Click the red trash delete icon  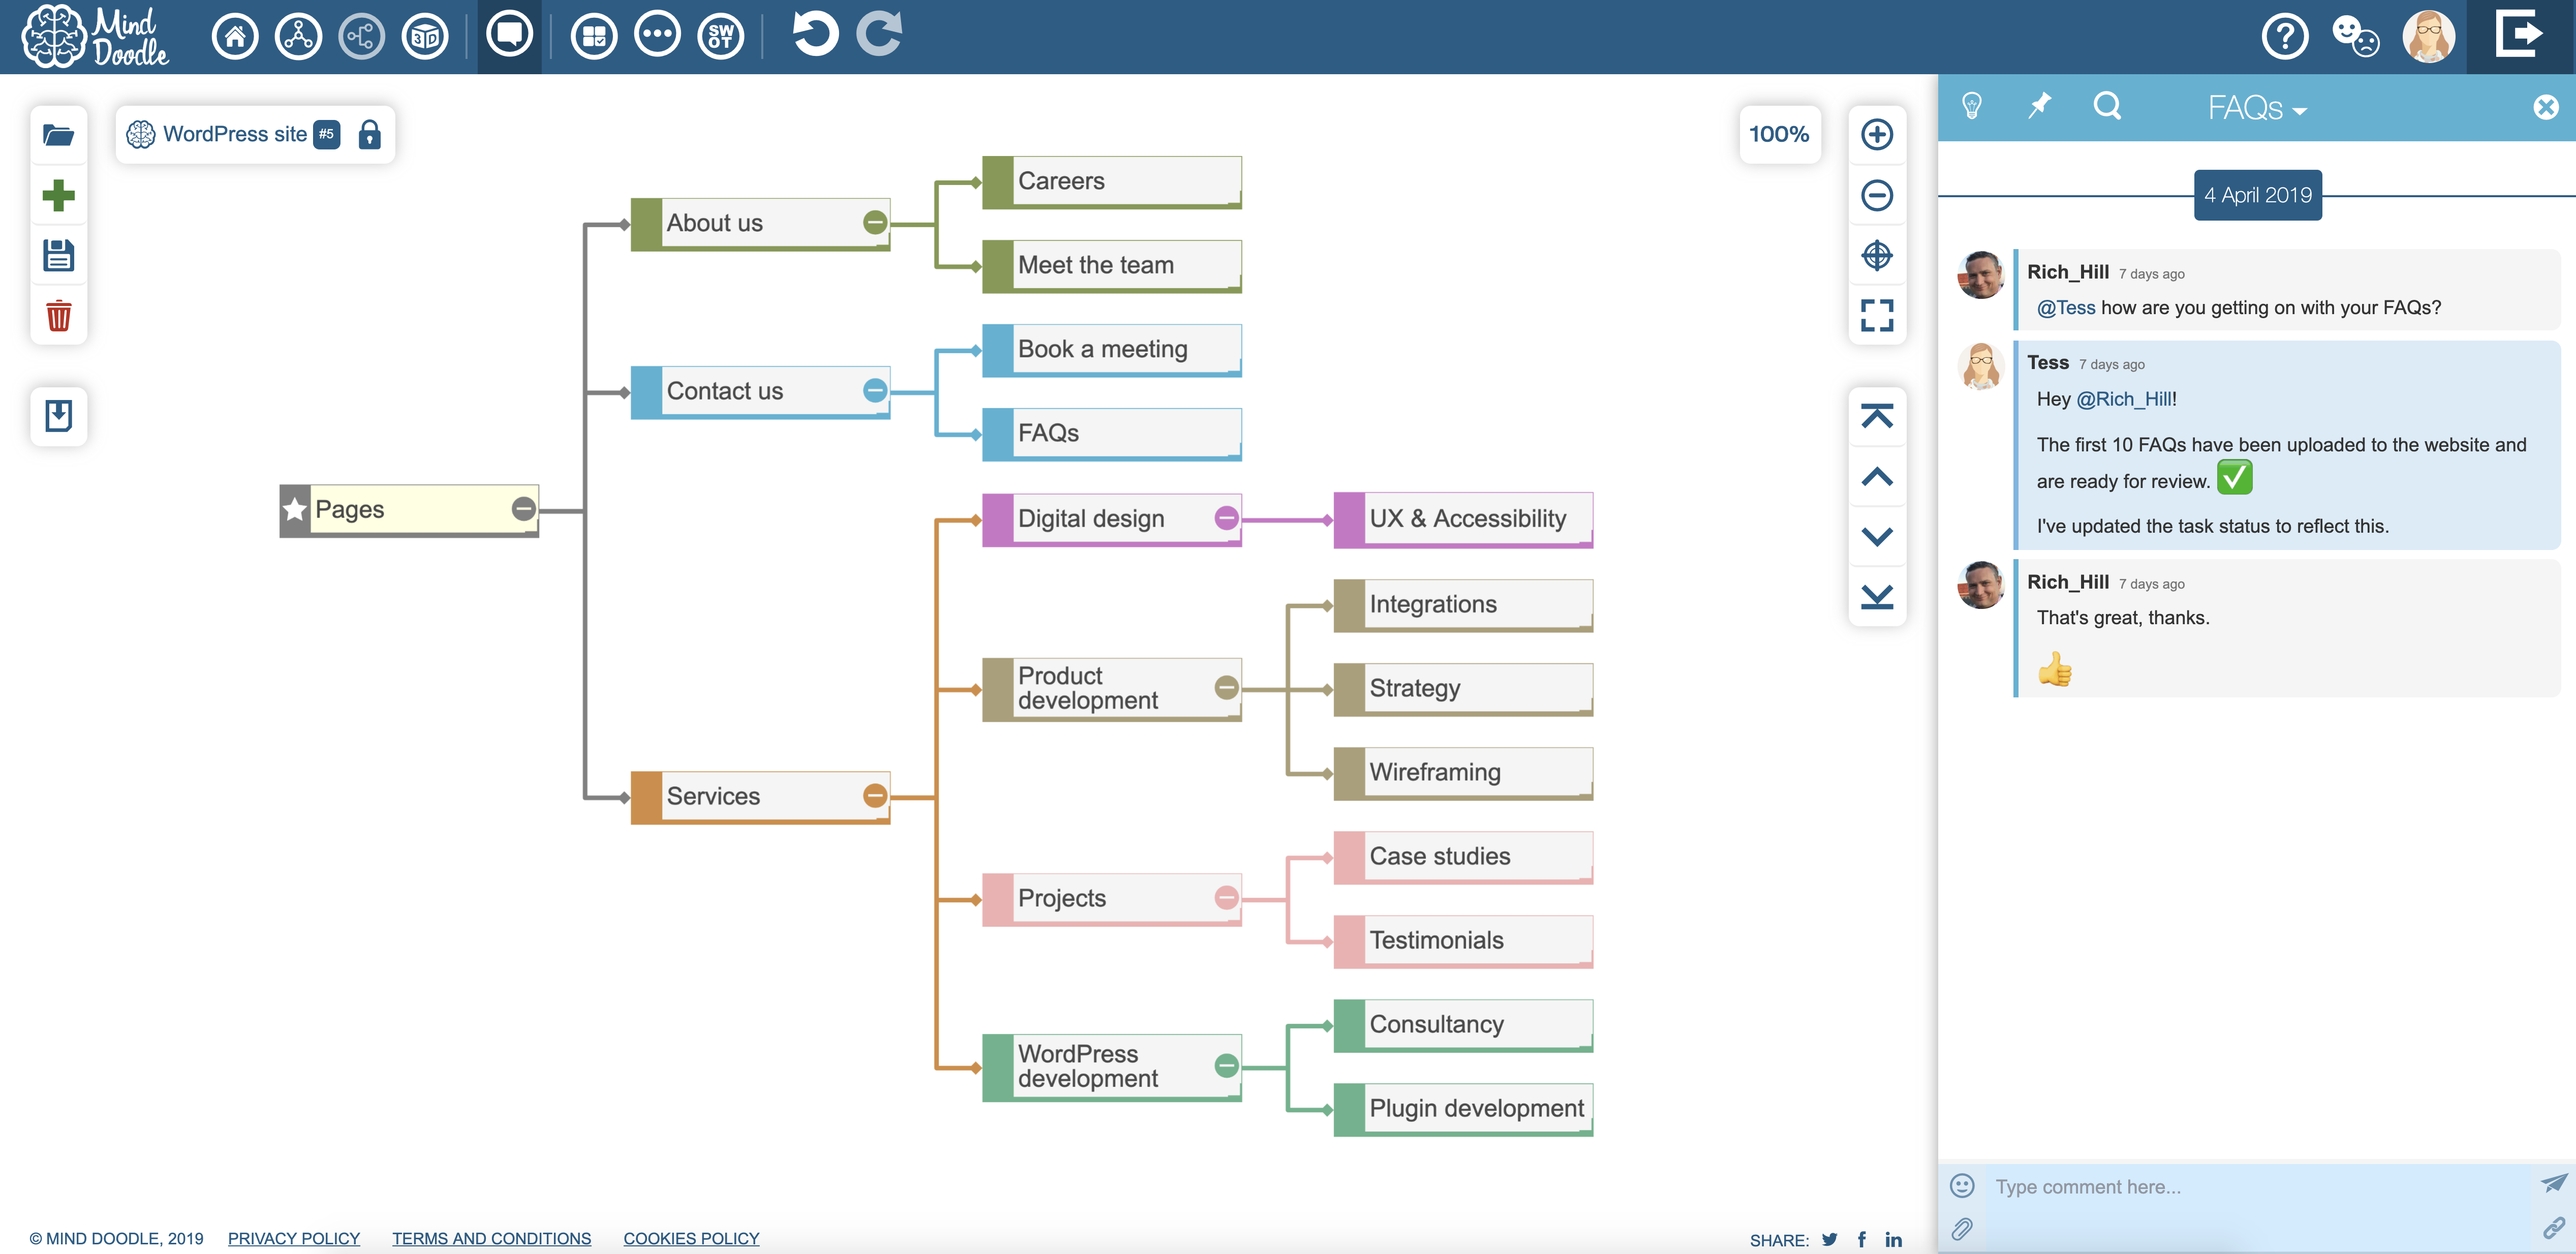pos(58,316)
